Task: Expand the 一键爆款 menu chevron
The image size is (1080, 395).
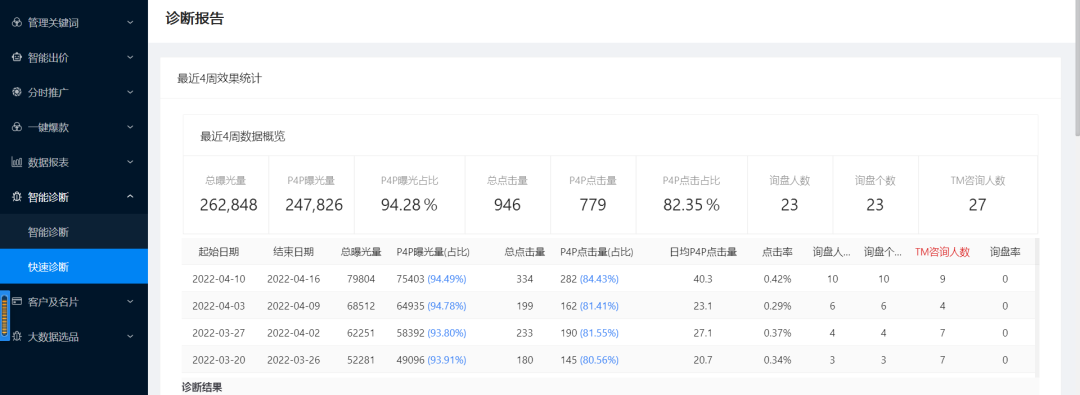Action: pos(130,128)
